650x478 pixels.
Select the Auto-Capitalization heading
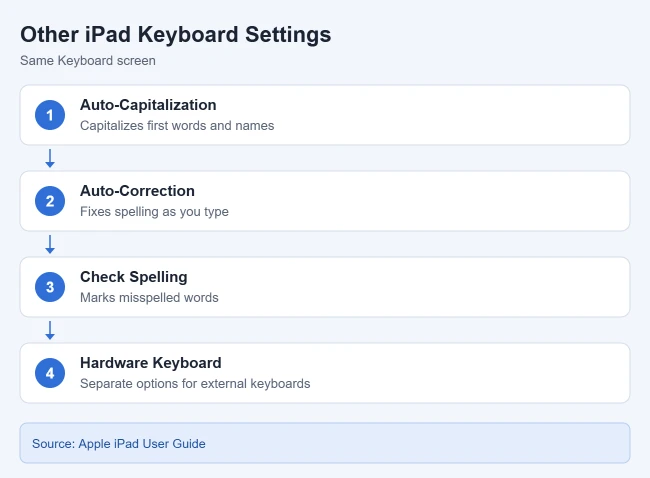[148, 105]
